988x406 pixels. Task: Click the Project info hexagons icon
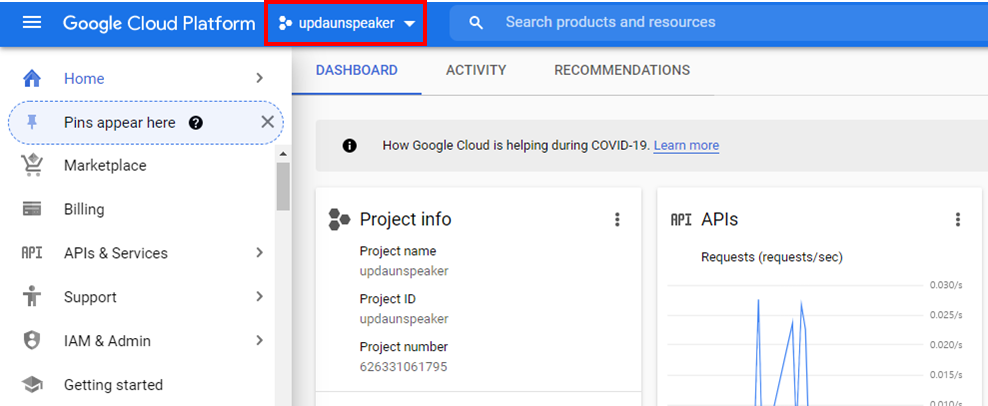click(x=339, y=219)
